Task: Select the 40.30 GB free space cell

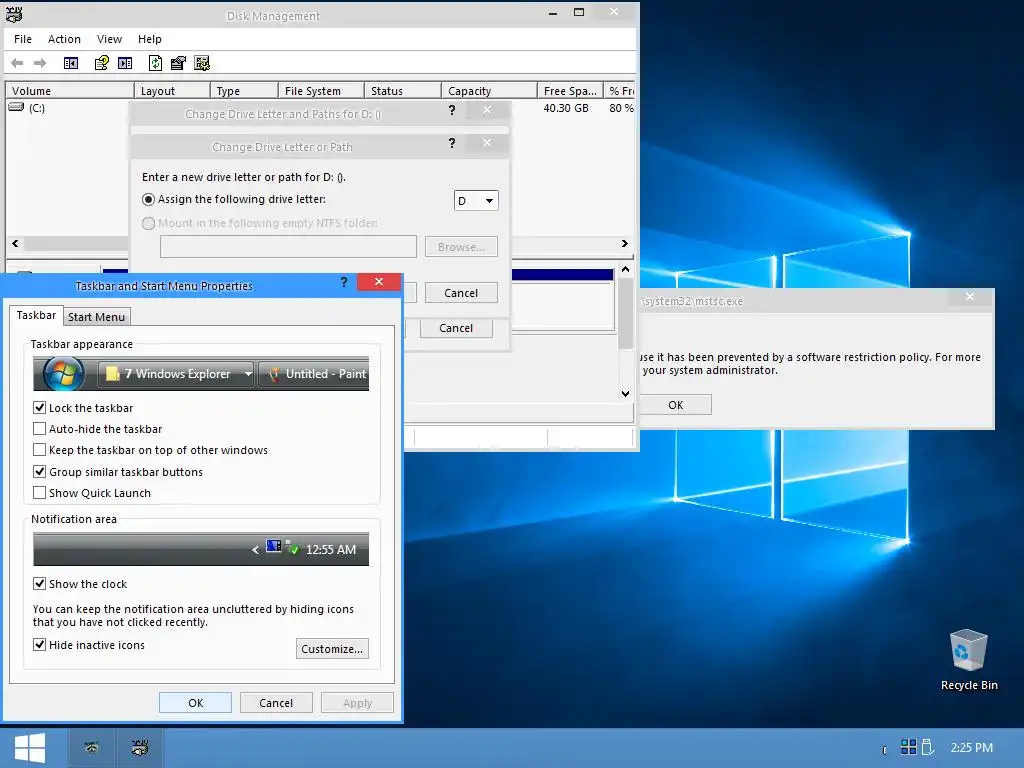Action: (566, 108)
